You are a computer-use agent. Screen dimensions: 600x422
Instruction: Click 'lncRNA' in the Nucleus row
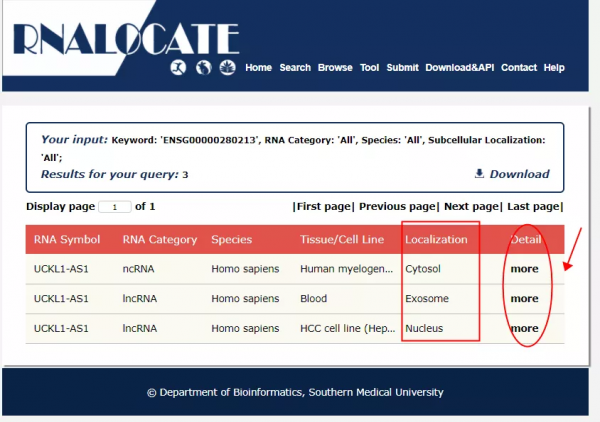(x=140, y=328)
